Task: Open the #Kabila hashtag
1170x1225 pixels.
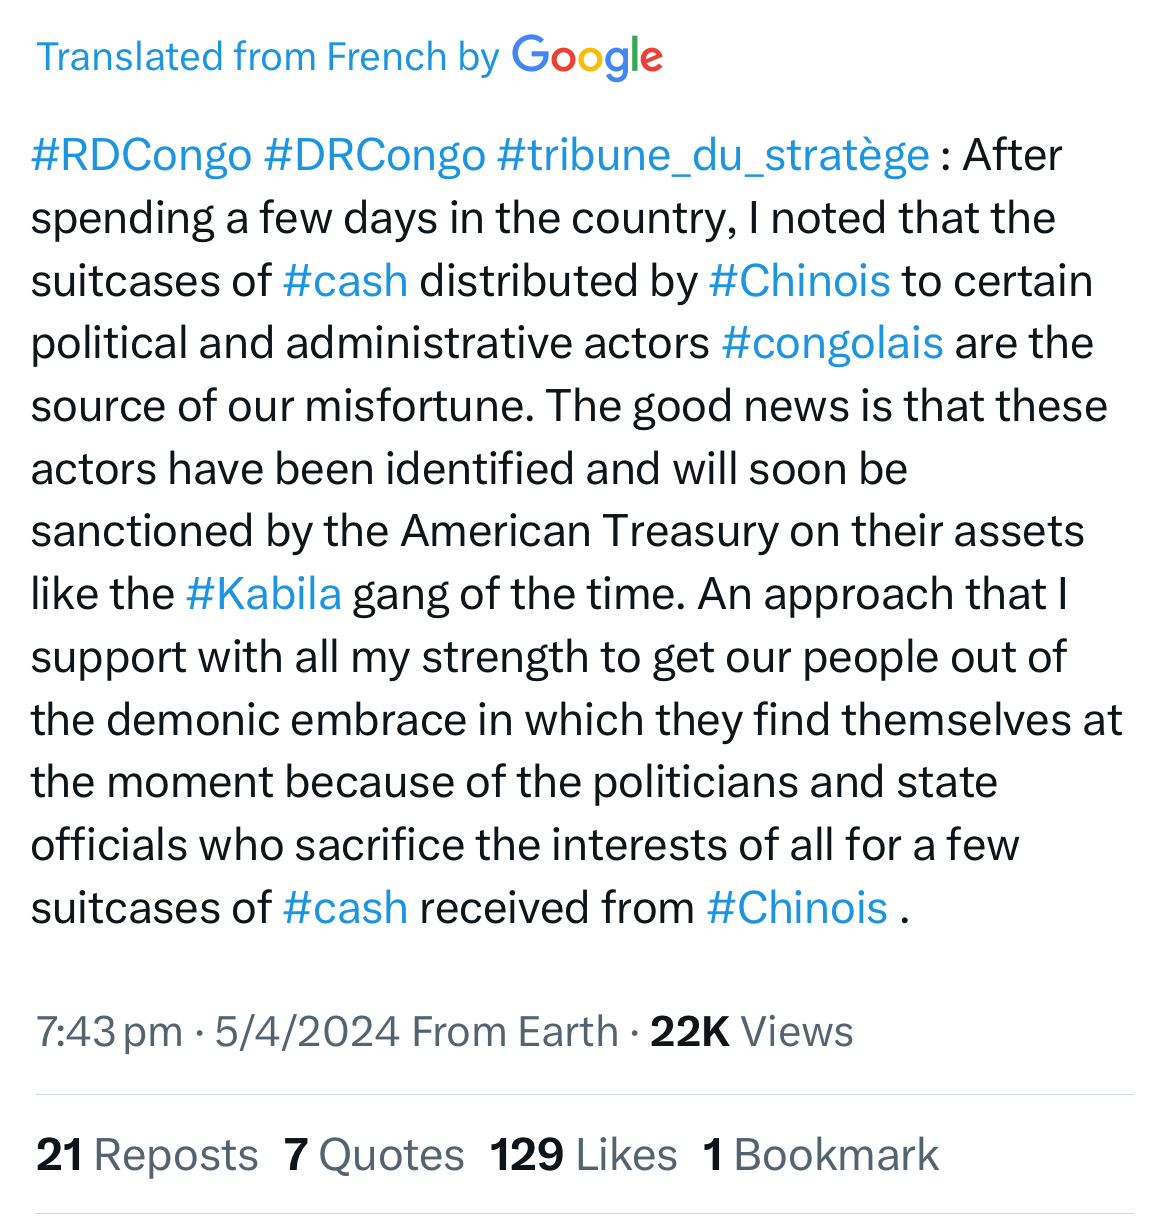Action: pos(264,594)
